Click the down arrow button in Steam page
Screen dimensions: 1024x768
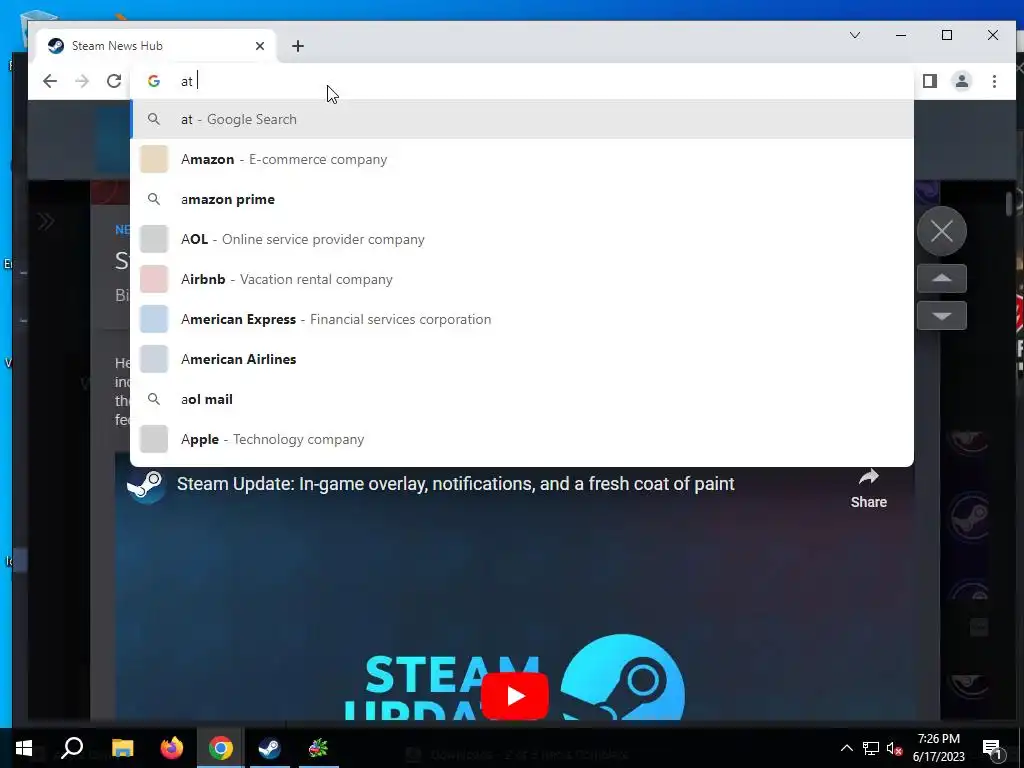coord(942,316)
